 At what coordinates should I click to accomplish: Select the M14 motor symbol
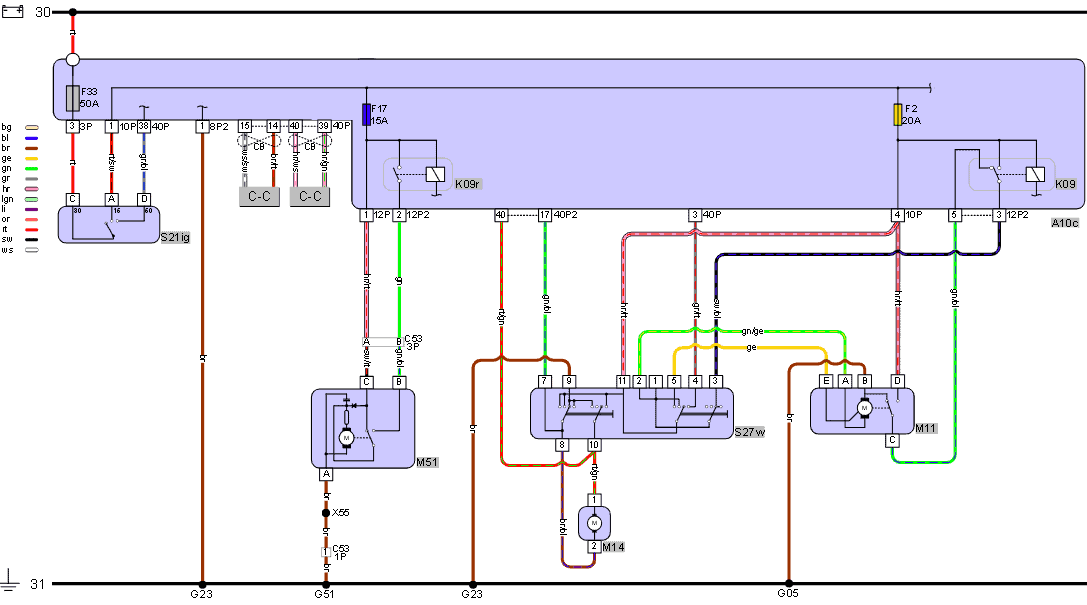tap(594, 522)
